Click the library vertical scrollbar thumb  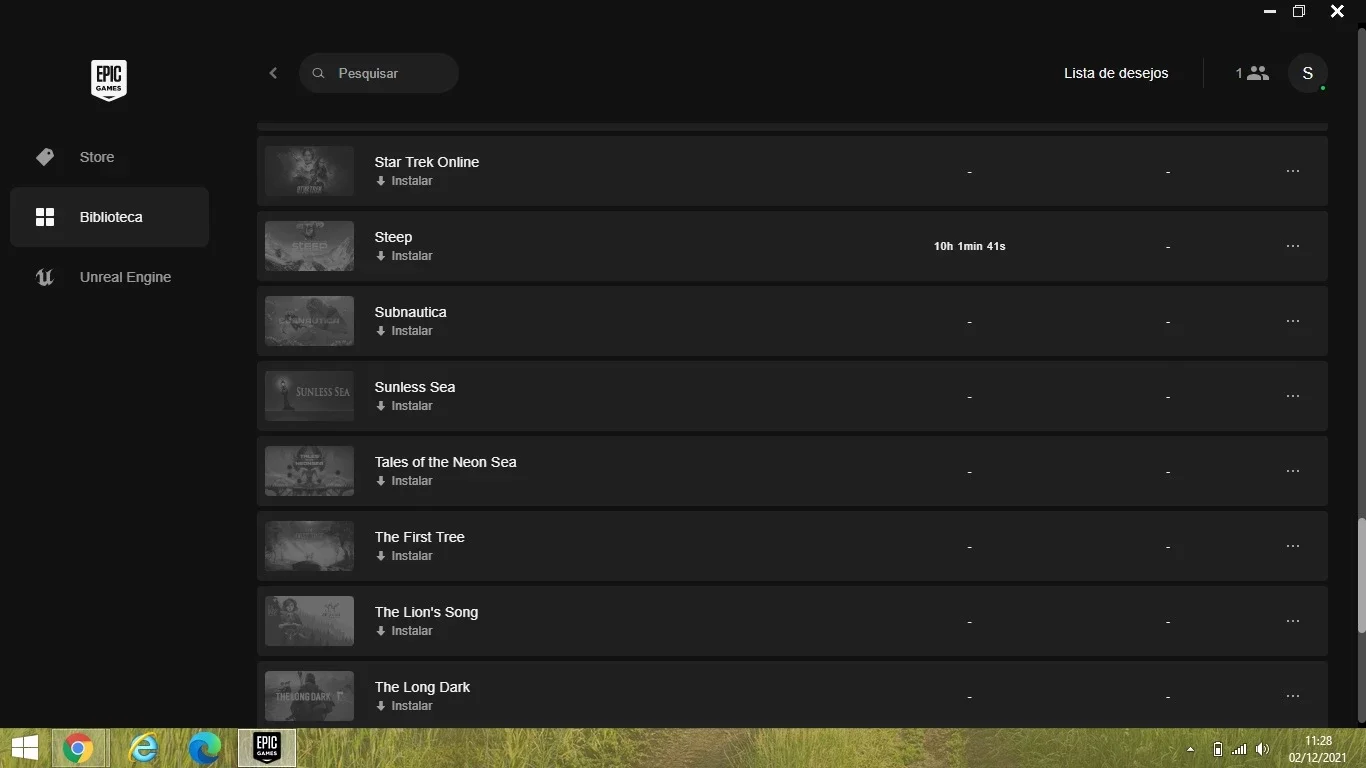coord(1361,575)
